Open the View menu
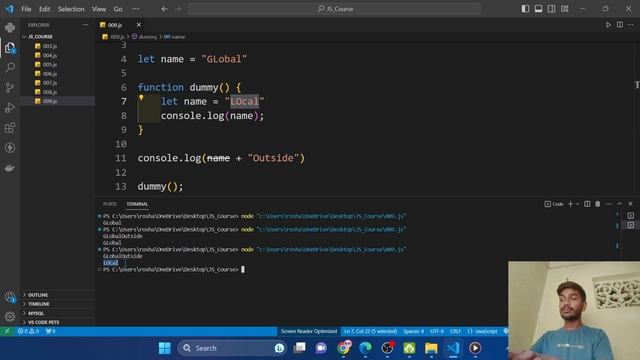This screenshot has height=360, width=640. click(99, 9)
